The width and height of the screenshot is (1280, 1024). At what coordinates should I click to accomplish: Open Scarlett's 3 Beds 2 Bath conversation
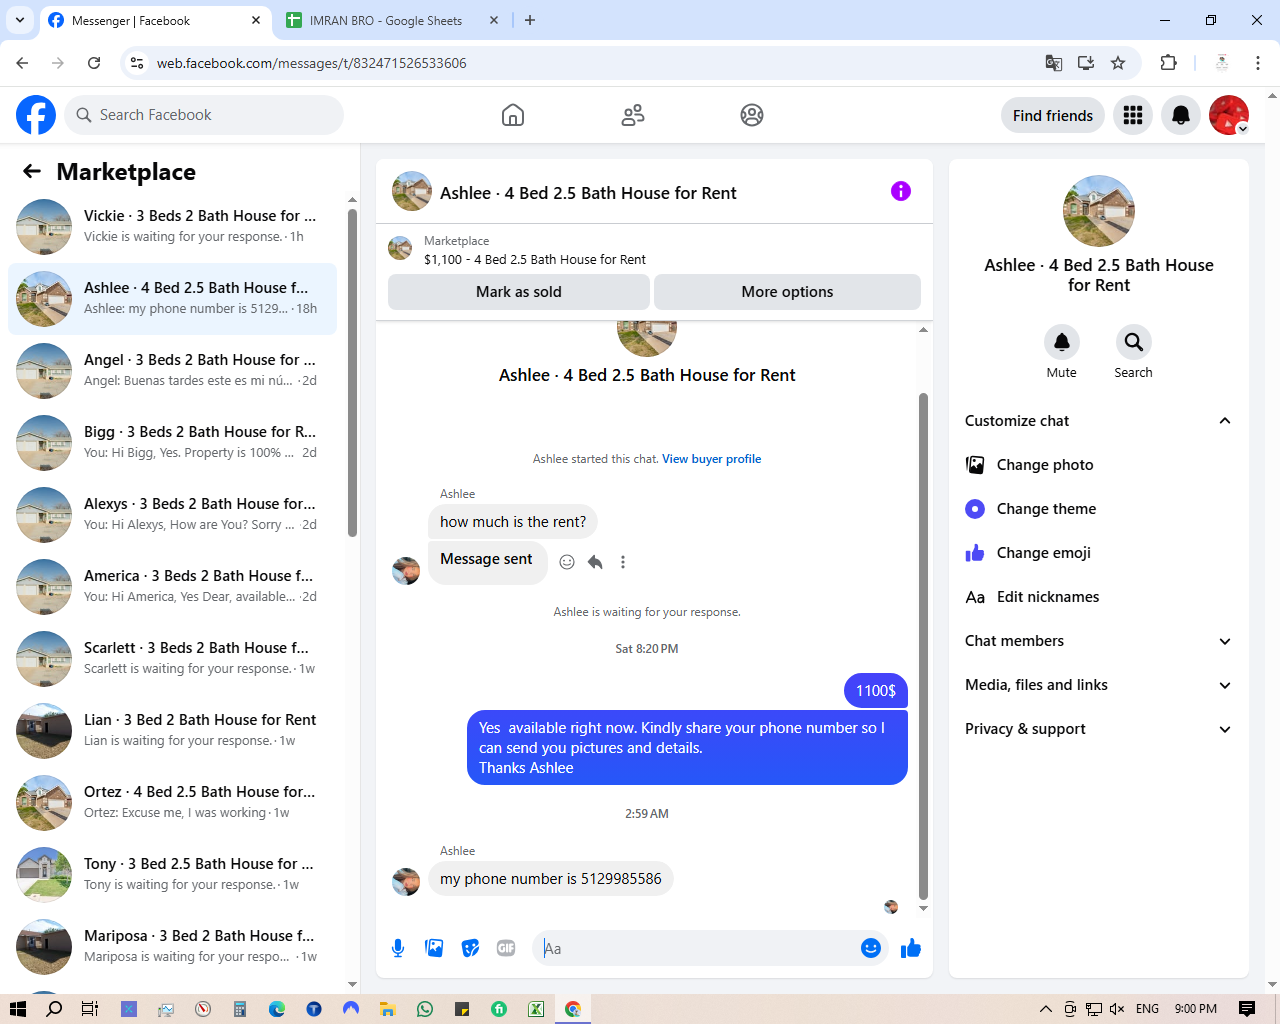(x=172, y=659)
